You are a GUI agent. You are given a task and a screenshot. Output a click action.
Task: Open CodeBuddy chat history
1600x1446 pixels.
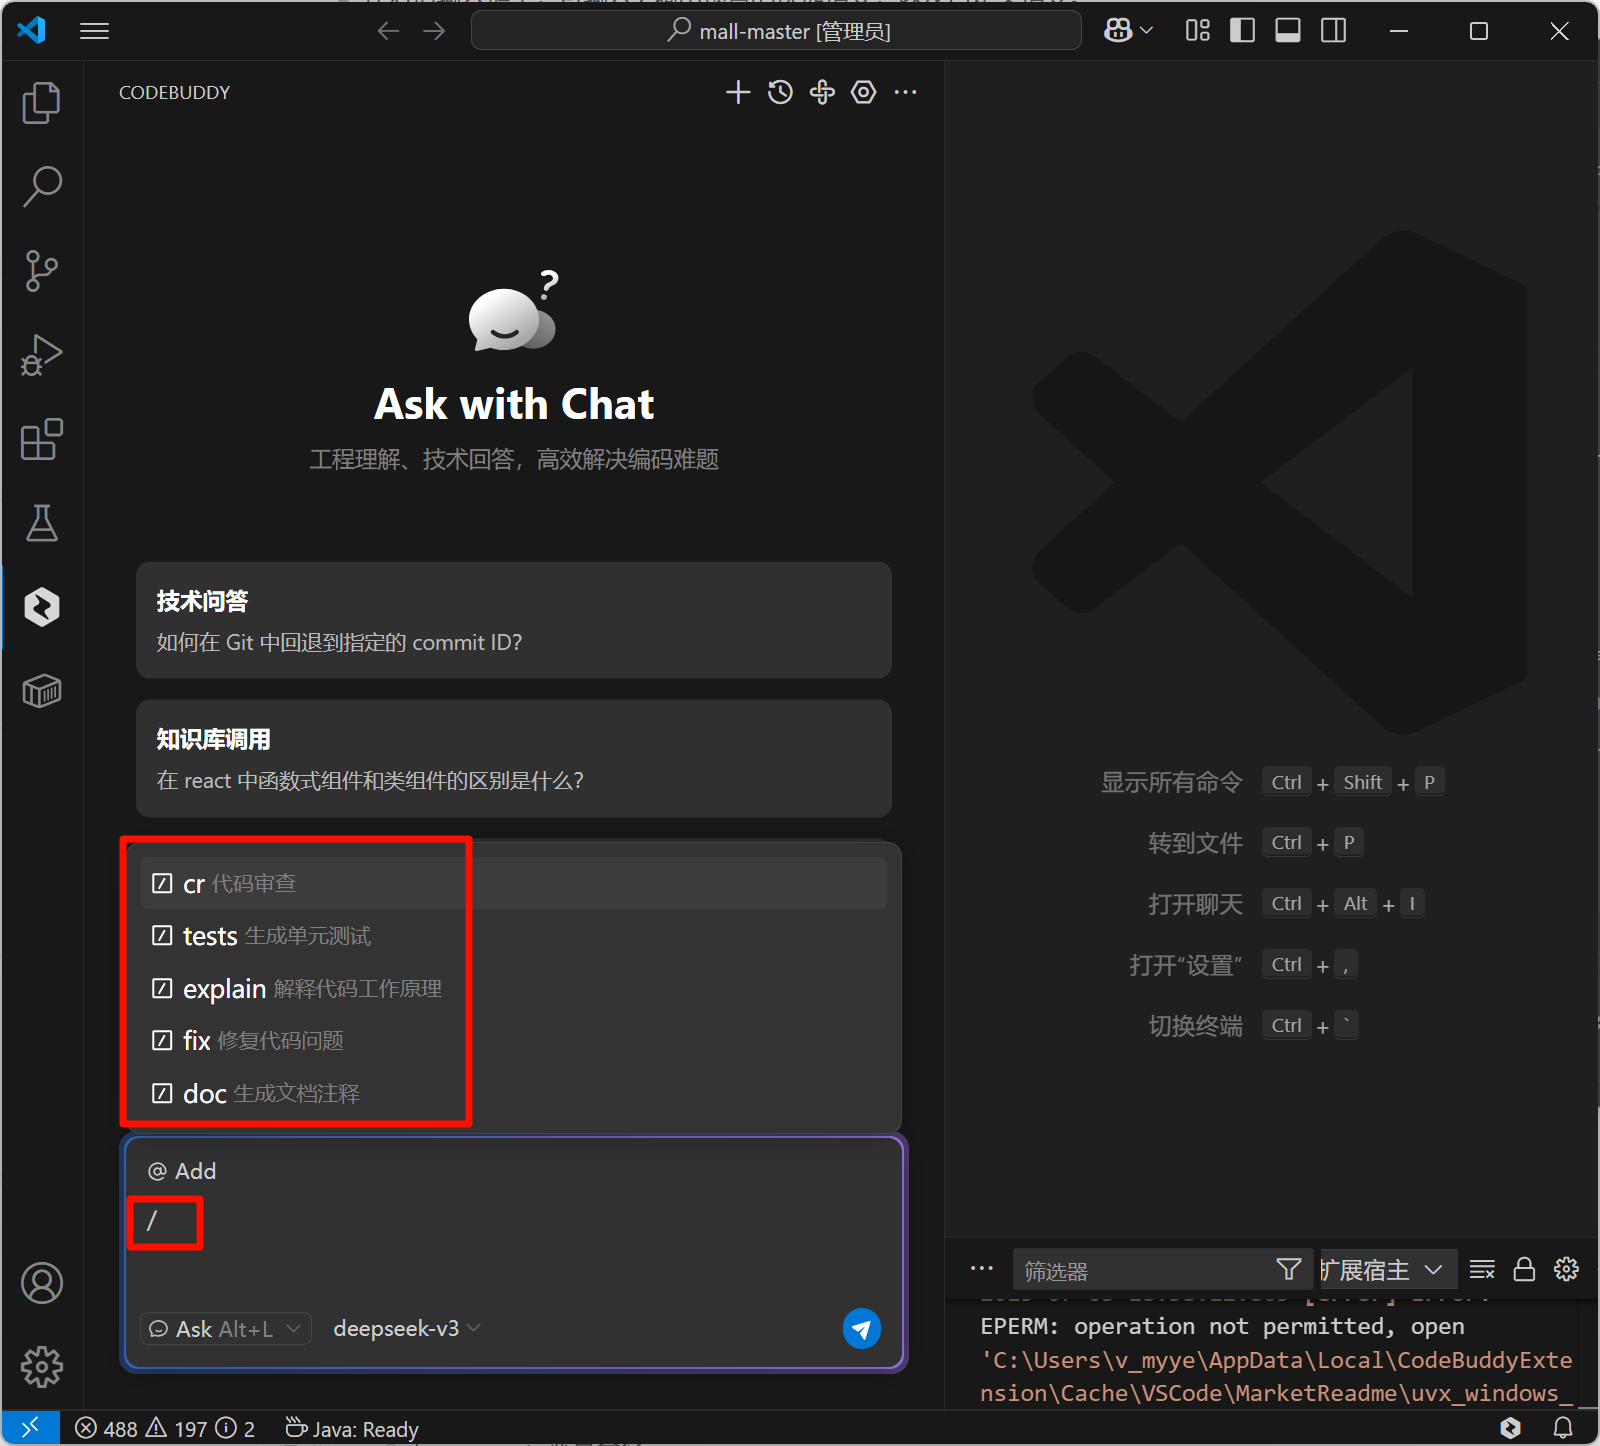(780, 92)
